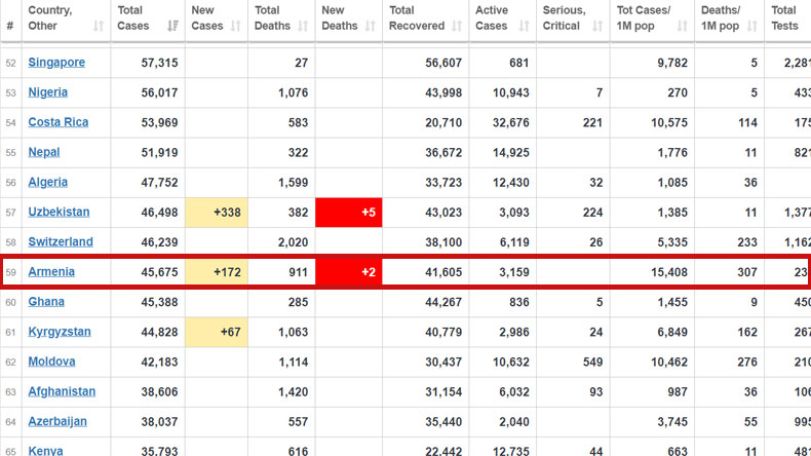
Task: Select Algeria total cases 47,752
Action: [159, 183]
